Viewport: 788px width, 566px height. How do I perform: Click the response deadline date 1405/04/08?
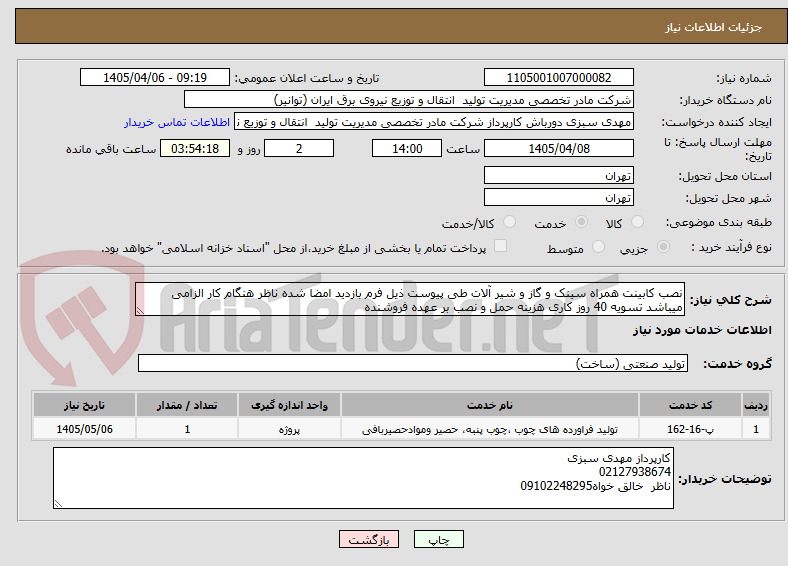pyautogui.click(x=559, y=148)
